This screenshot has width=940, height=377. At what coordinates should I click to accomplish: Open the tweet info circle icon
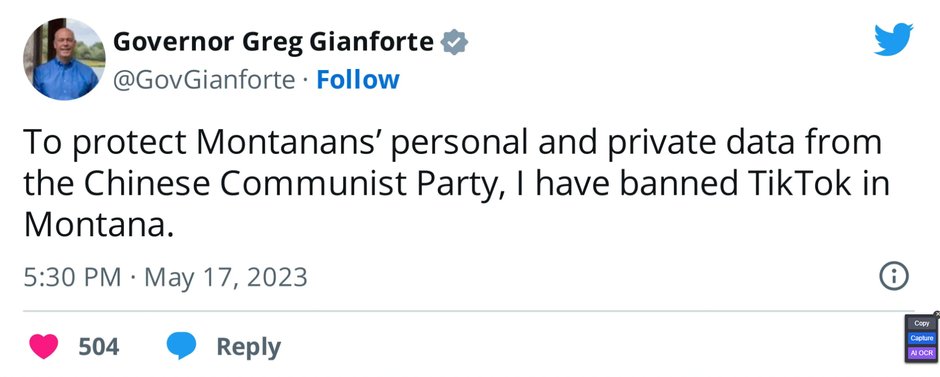894,277
